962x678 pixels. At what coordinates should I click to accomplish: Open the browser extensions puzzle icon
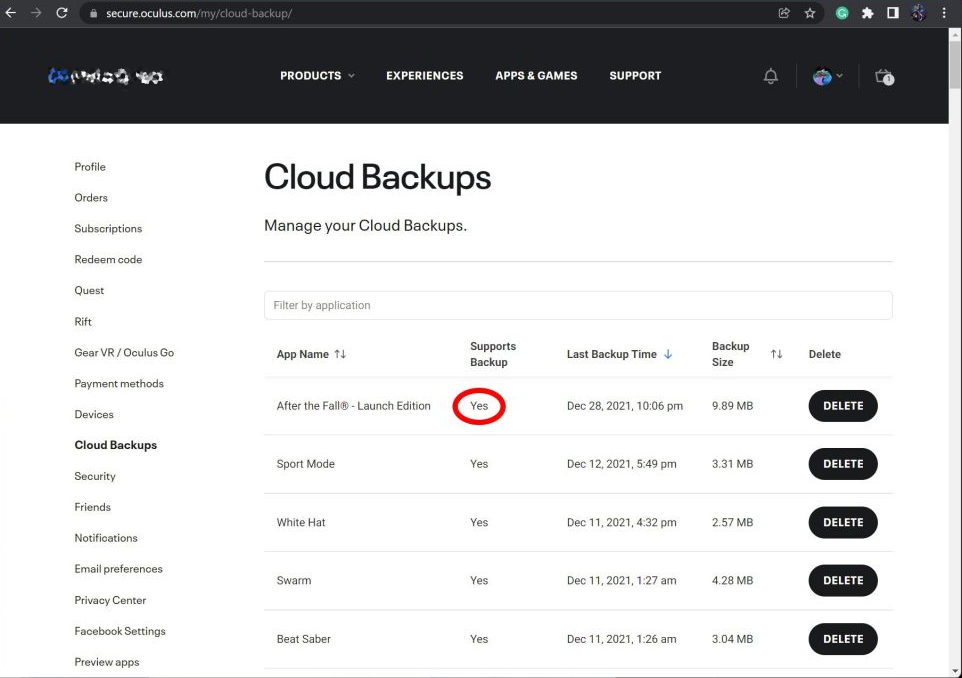point(867,13)
